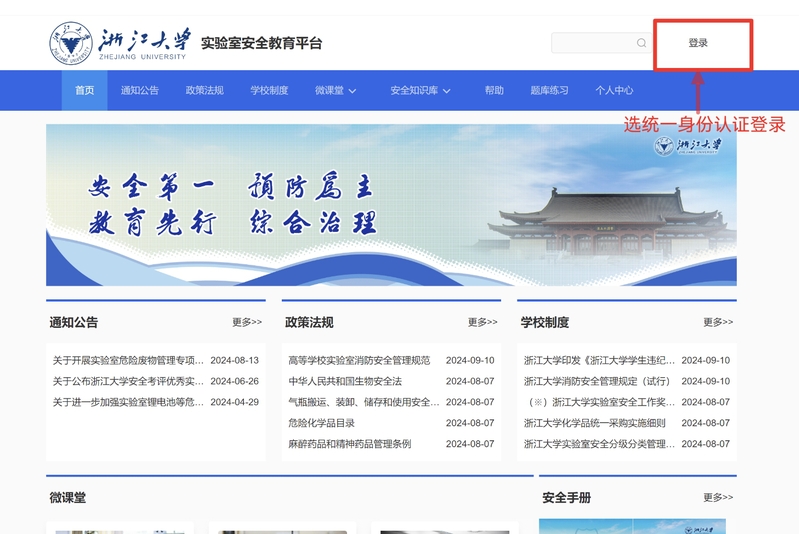The width and height of the screenshot is (799, 534).
Task: Expand the 微课堂 dropdown menu
Action: point(335,90)
